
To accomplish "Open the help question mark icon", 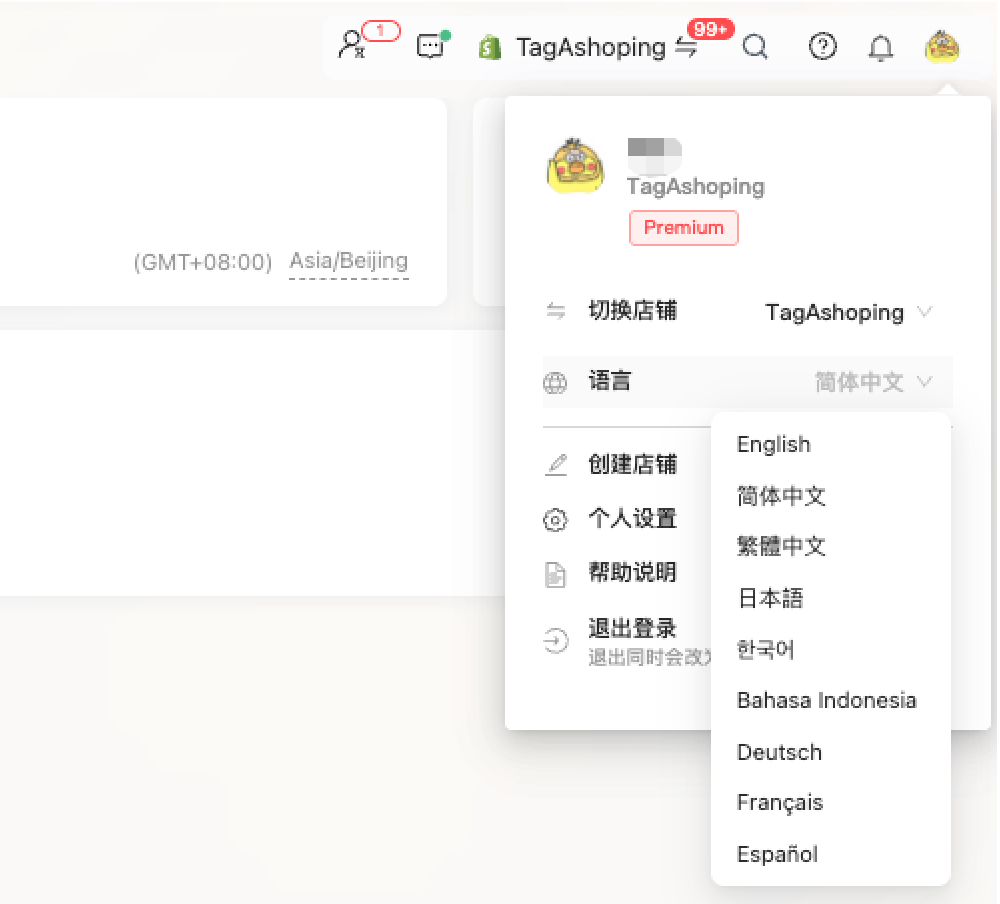I will (x=823, y=47).
